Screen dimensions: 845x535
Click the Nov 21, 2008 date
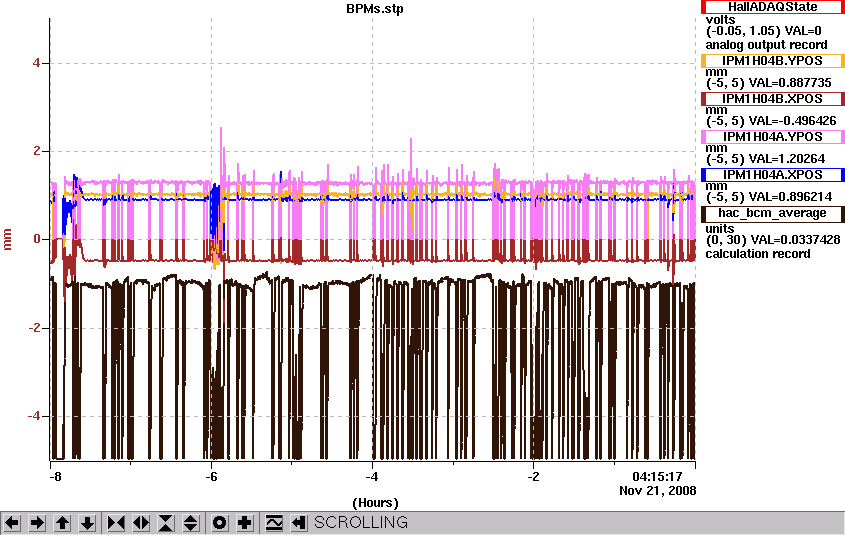(x=657, y=491)
